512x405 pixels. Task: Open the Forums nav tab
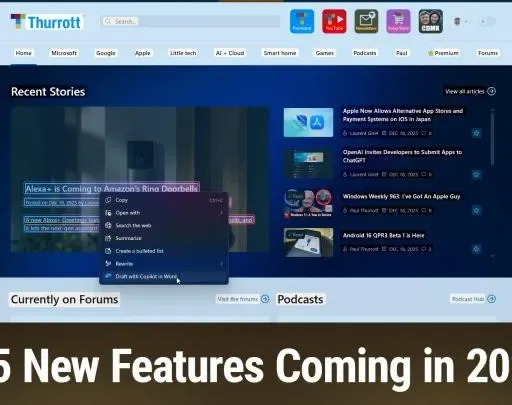pos(488,53)
